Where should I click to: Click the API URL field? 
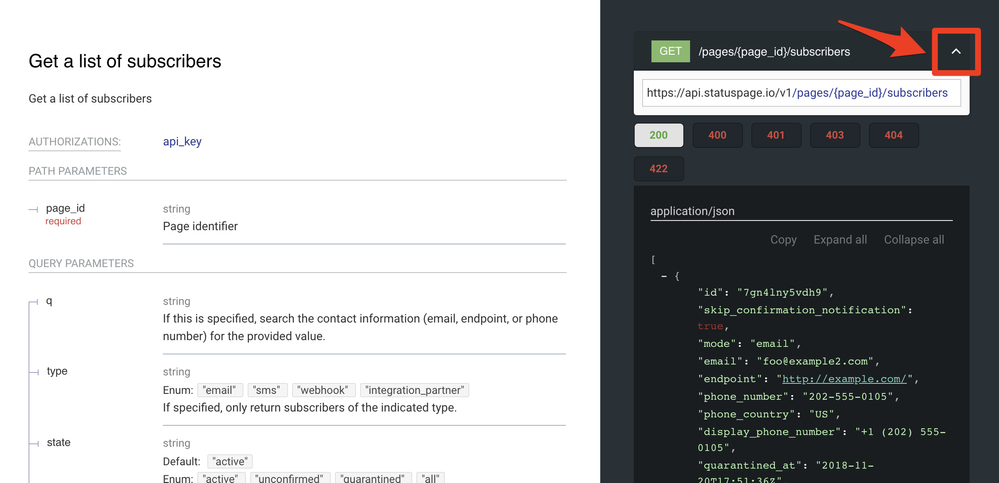click(801, 93)
